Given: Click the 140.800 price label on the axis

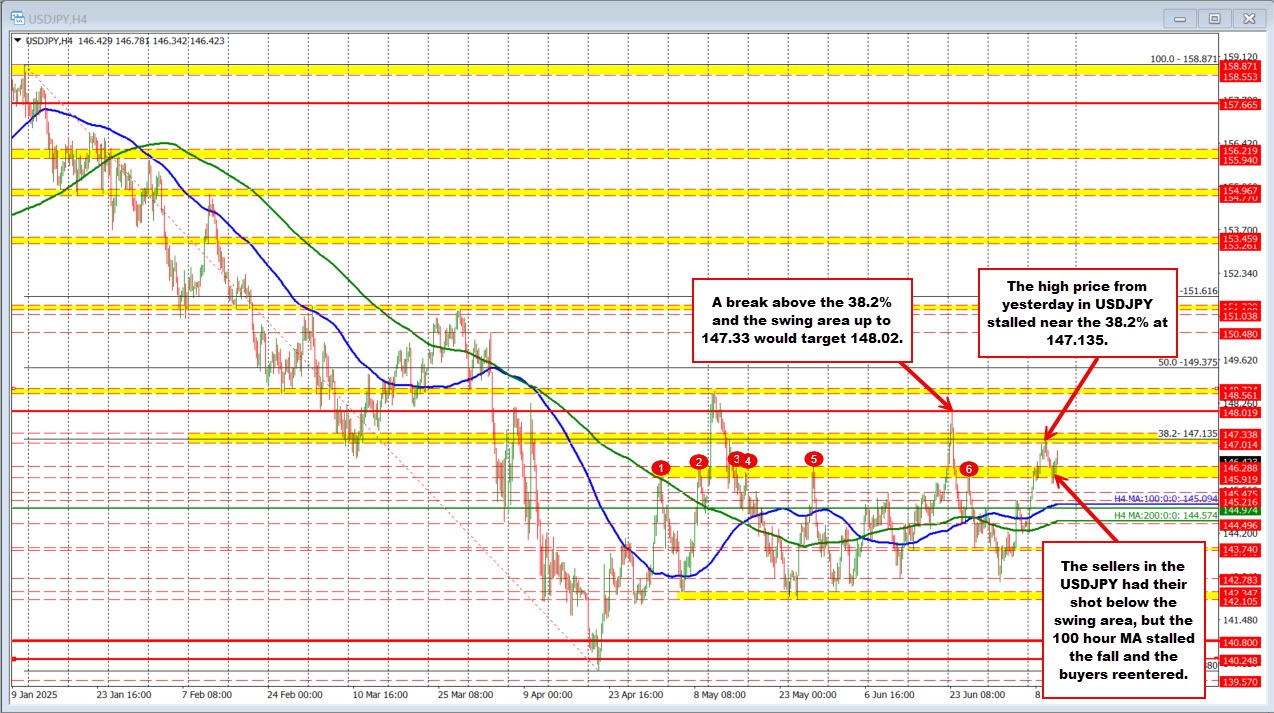Looking at the screenshot, I should pyautogui.click(x=1239, y=642).
